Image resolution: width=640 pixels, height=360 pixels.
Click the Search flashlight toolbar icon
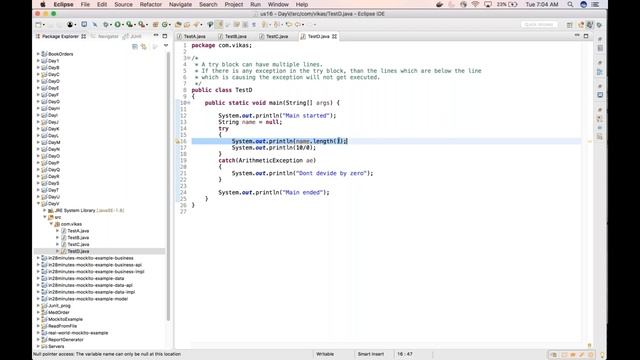(196, 25)
